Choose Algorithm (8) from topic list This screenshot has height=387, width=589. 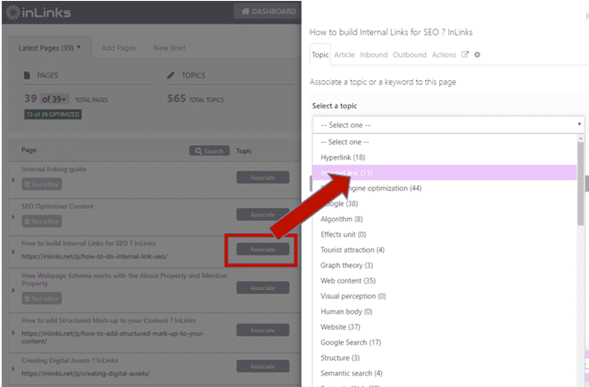point(445,219)
